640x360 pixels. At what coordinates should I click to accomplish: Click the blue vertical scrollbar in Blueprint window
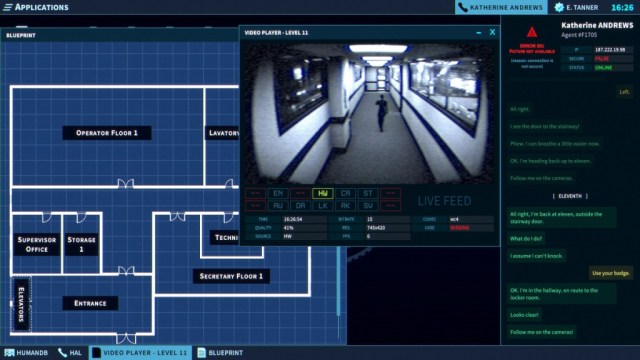coord(338,281)
